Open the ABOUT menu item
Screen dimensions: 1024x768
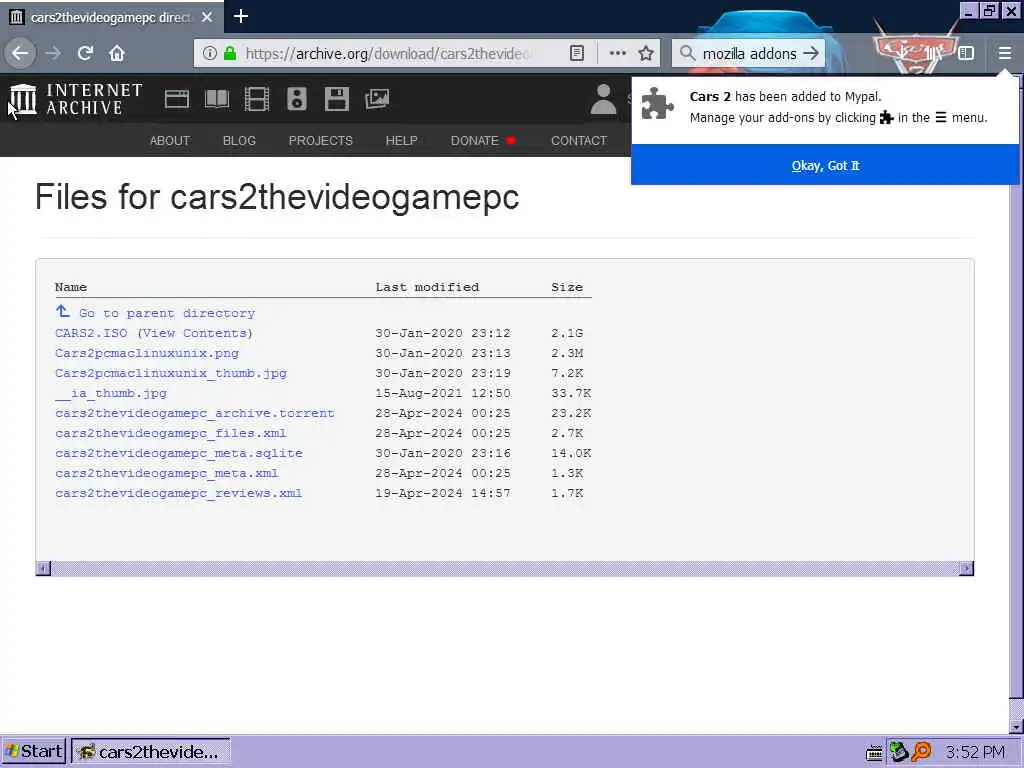(170, 140)
